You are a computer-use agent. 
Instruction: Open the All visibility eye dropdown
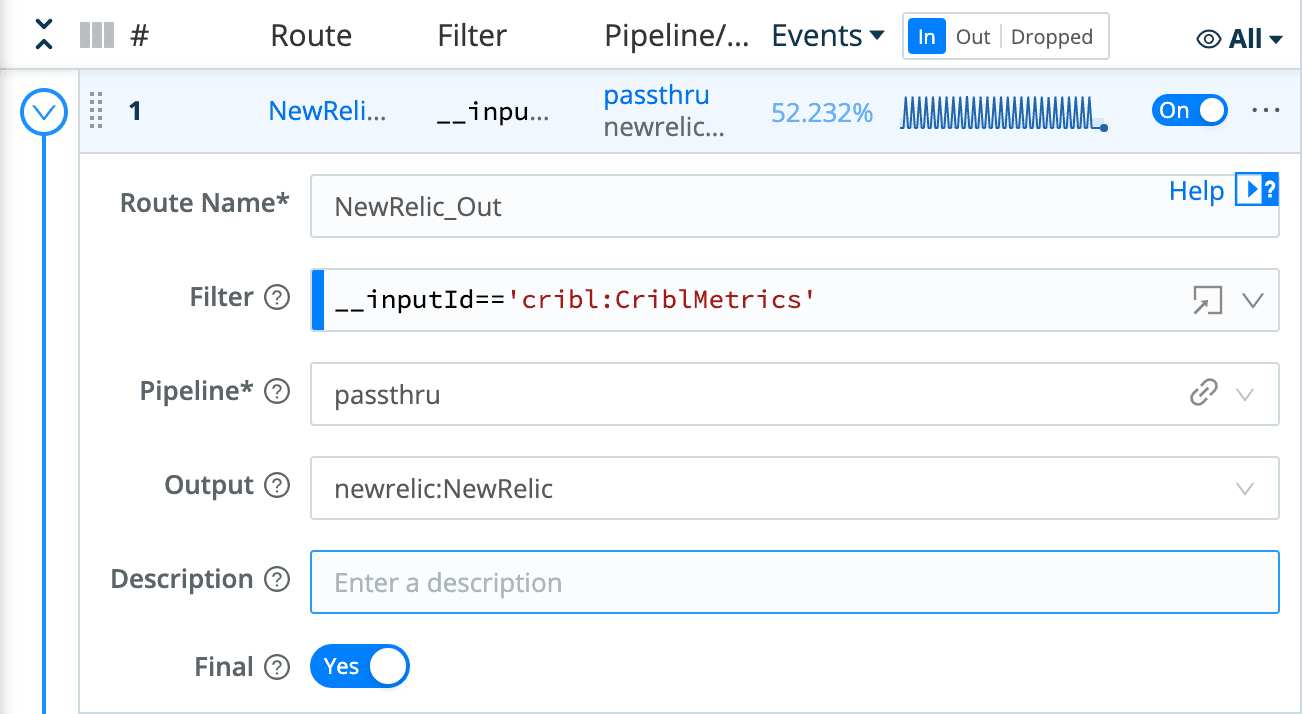tap(1240, 39)
